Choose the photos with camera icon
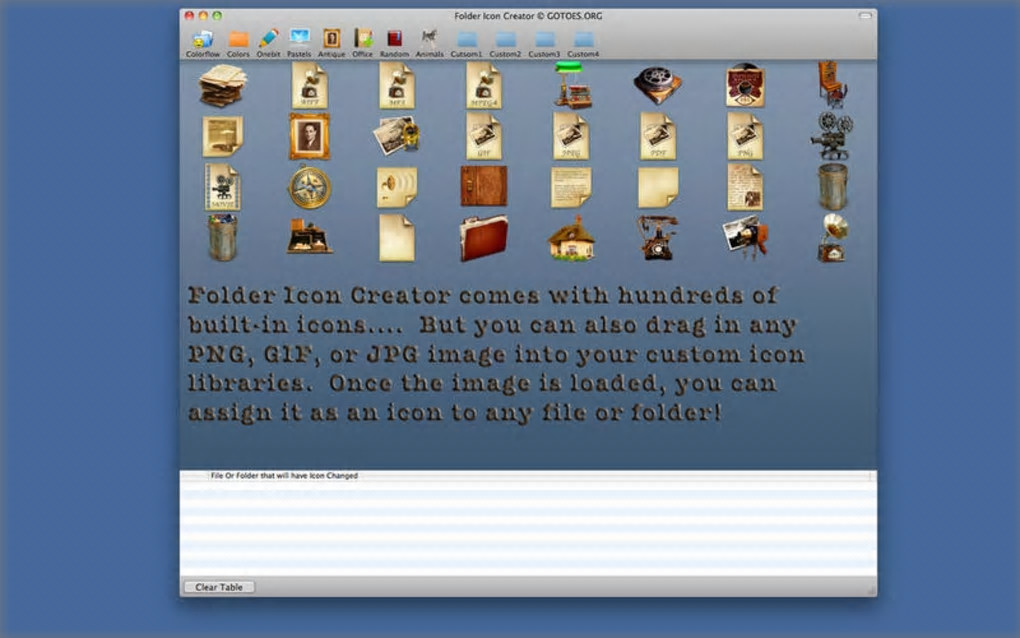The image size is (1020, 638). (x=397, y=135)
